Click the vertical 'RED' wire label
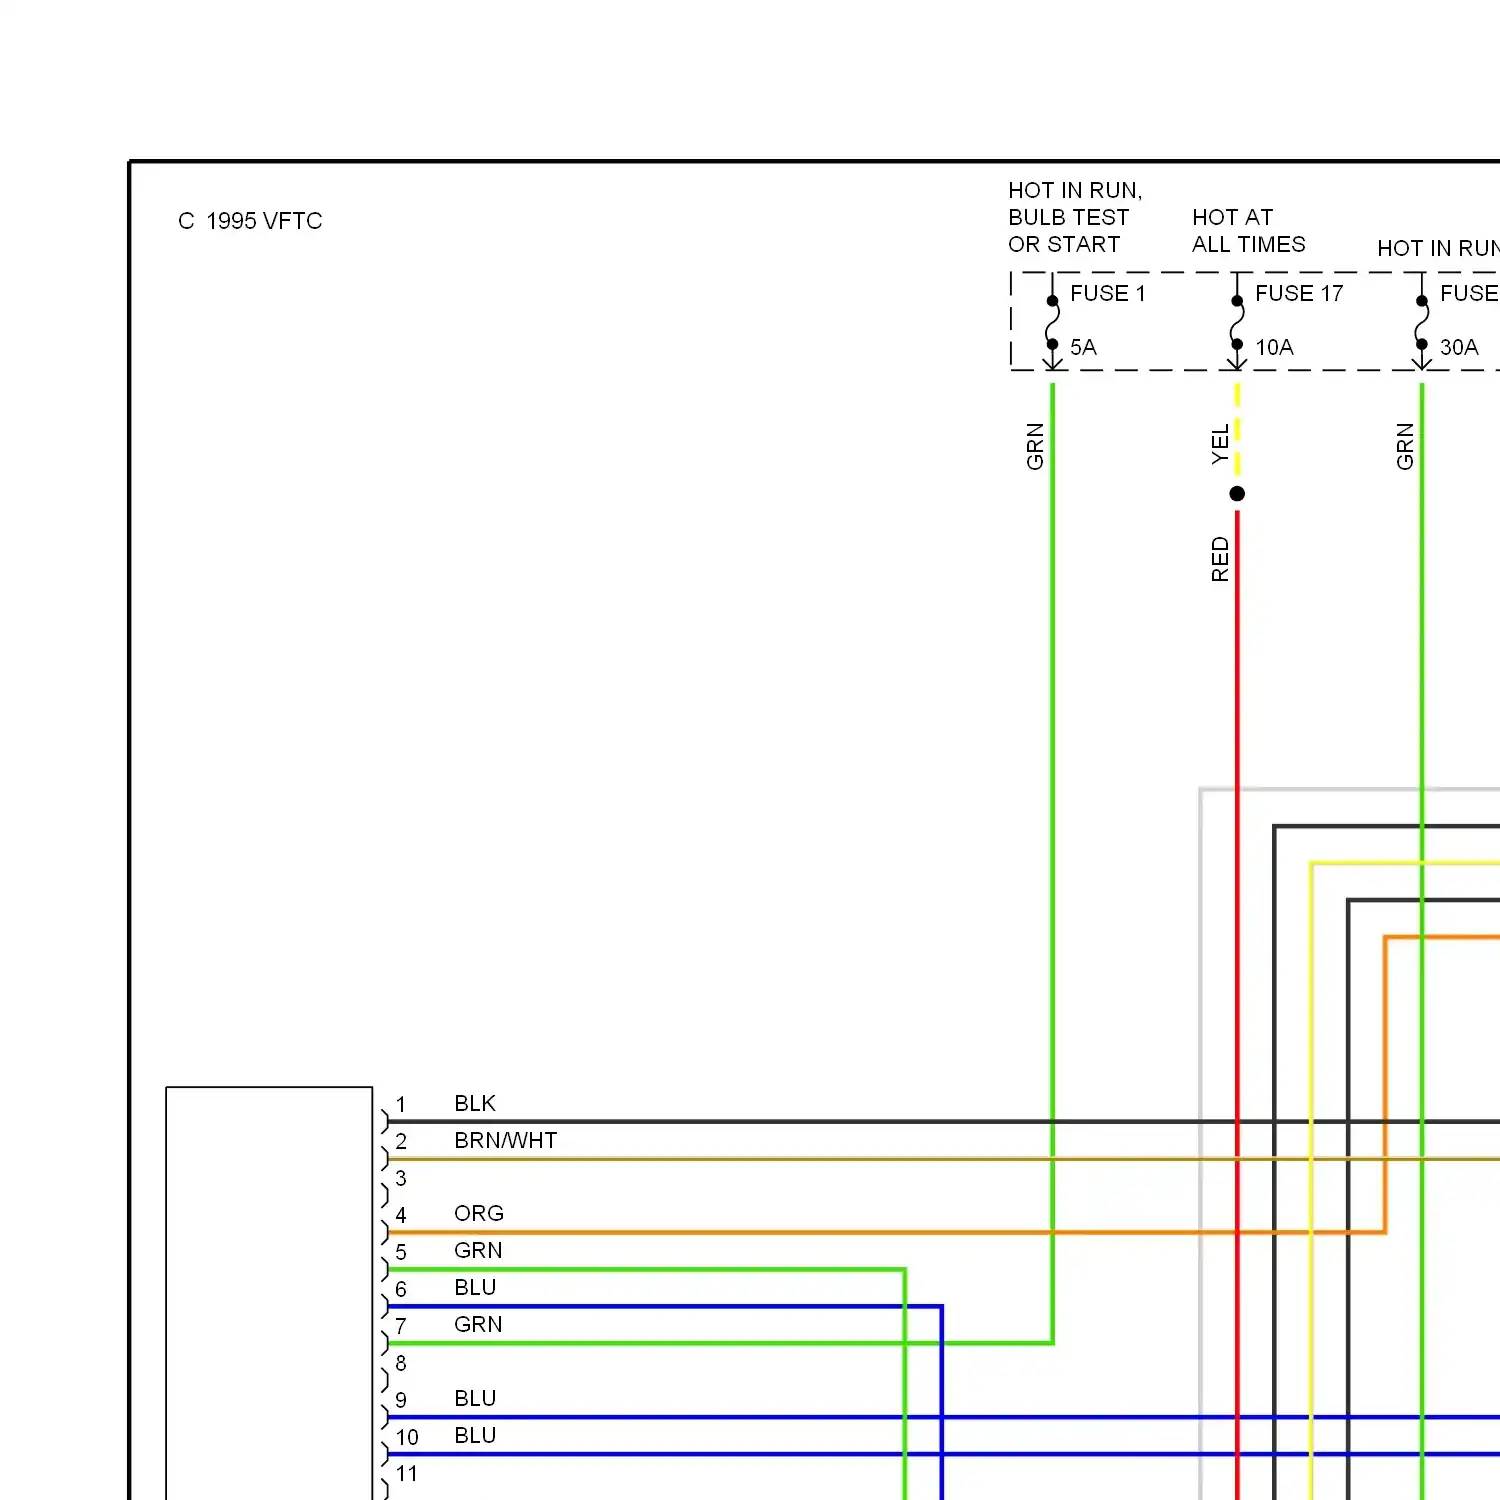 point(1220,559)
